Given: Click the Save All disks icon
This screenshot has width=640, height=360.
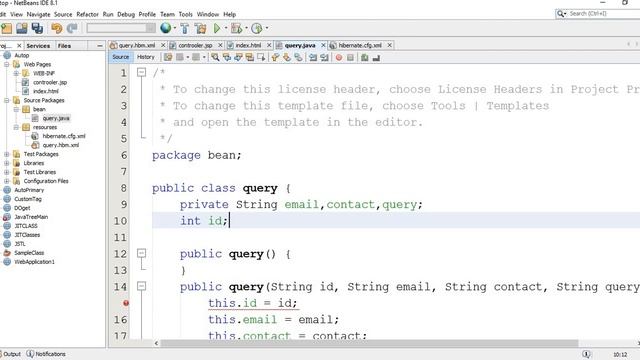Looking at the screenshot, I should point(37,28).
